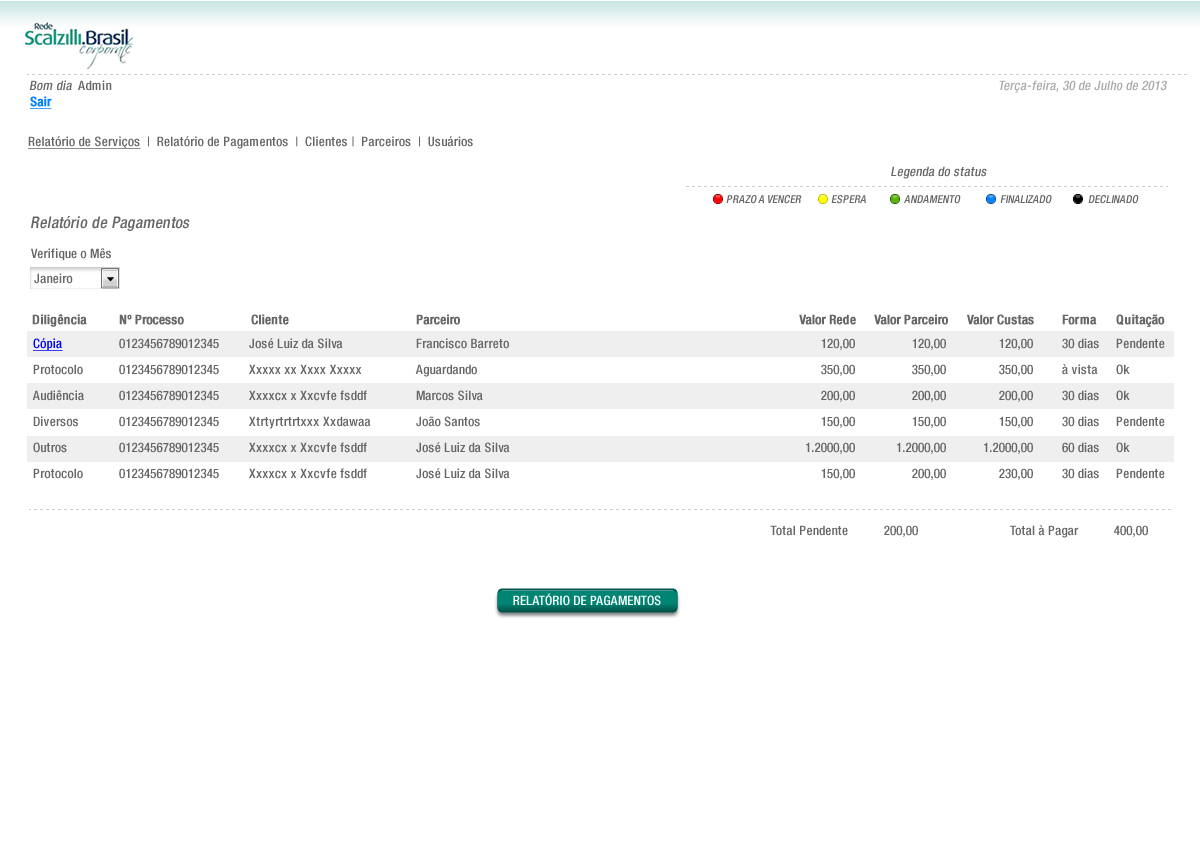This screenshot has width=1200, height=862.
Task: Open Relatório de Serviços menu item
Action: pos(84,142)
